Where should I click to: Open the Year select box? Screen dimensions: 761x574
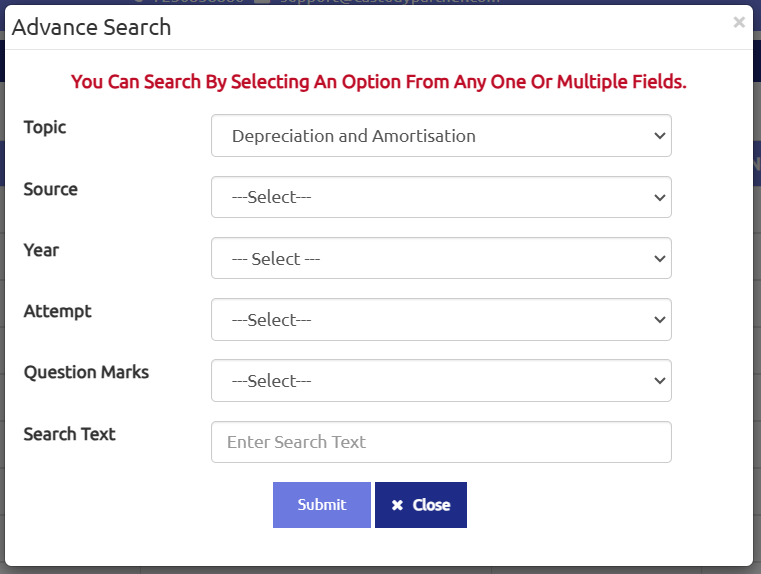[x=440, y=258]
